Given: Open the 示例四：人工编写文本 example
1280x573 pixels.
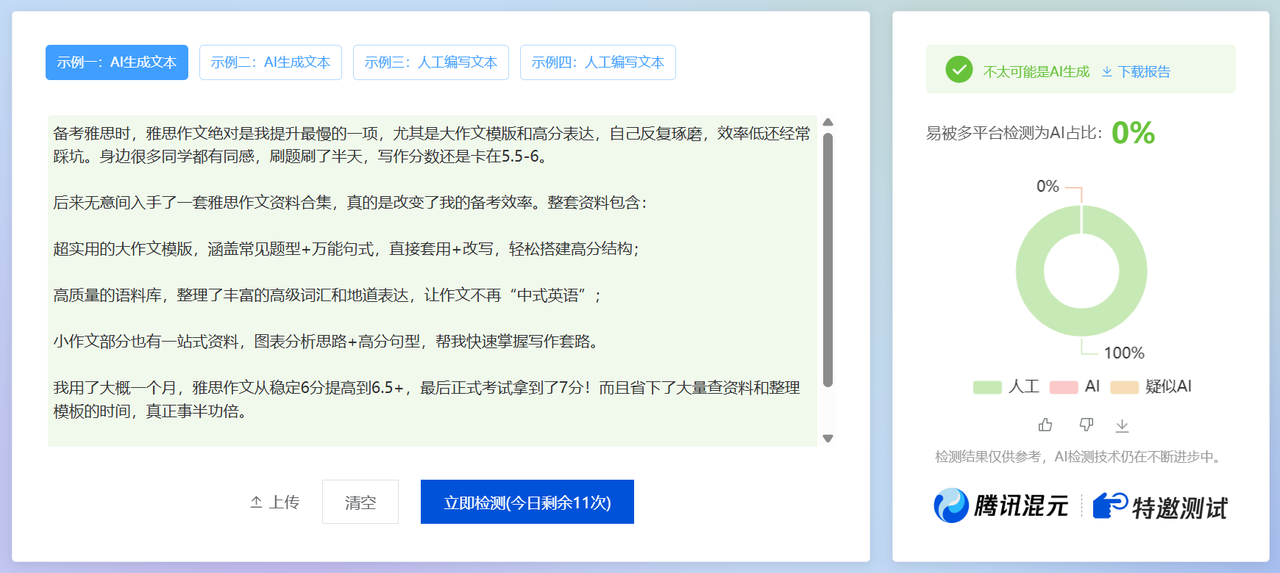Looking at the screenshot, I should 598,62.
